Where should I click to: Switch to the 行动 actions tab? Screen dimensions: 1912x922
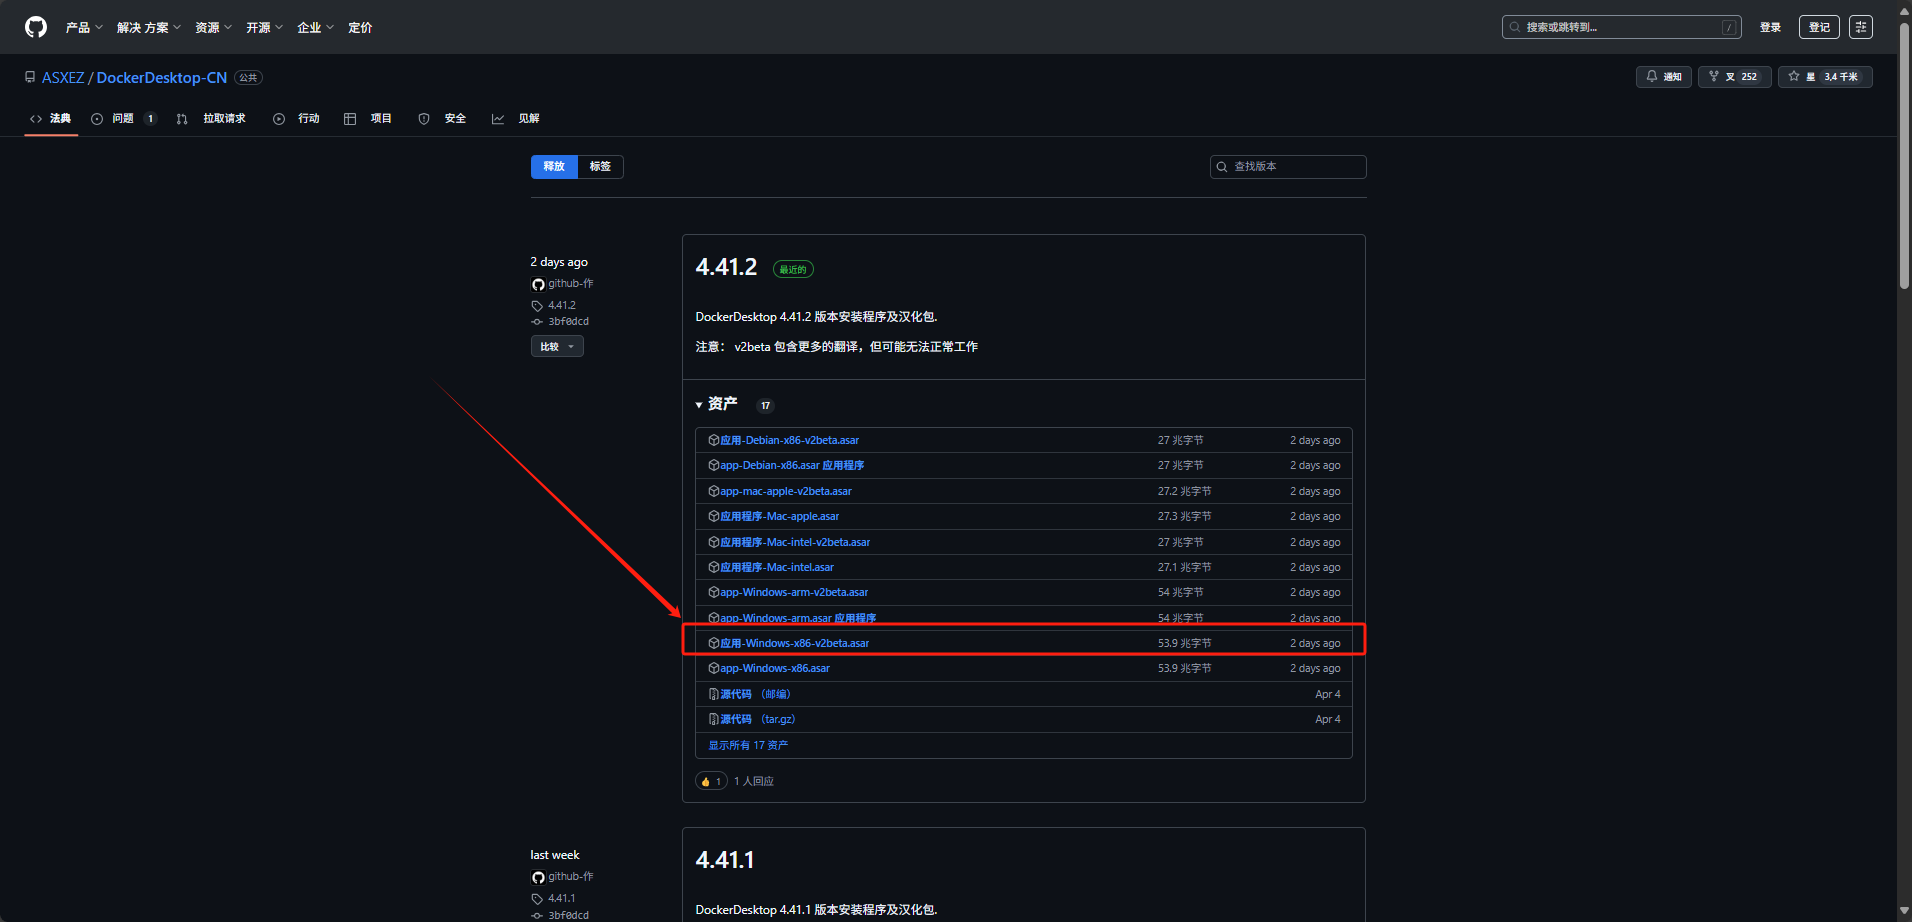297,118
